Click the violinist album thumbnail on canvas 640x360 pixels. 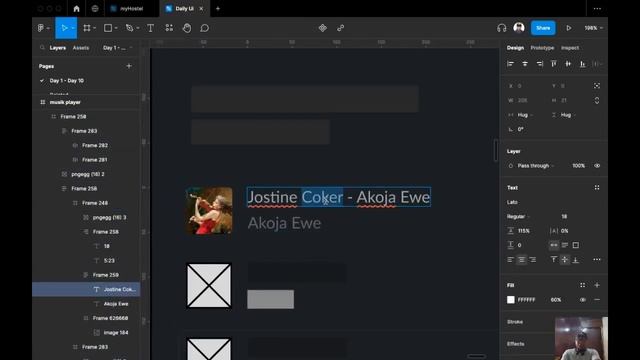pos(209,211)
